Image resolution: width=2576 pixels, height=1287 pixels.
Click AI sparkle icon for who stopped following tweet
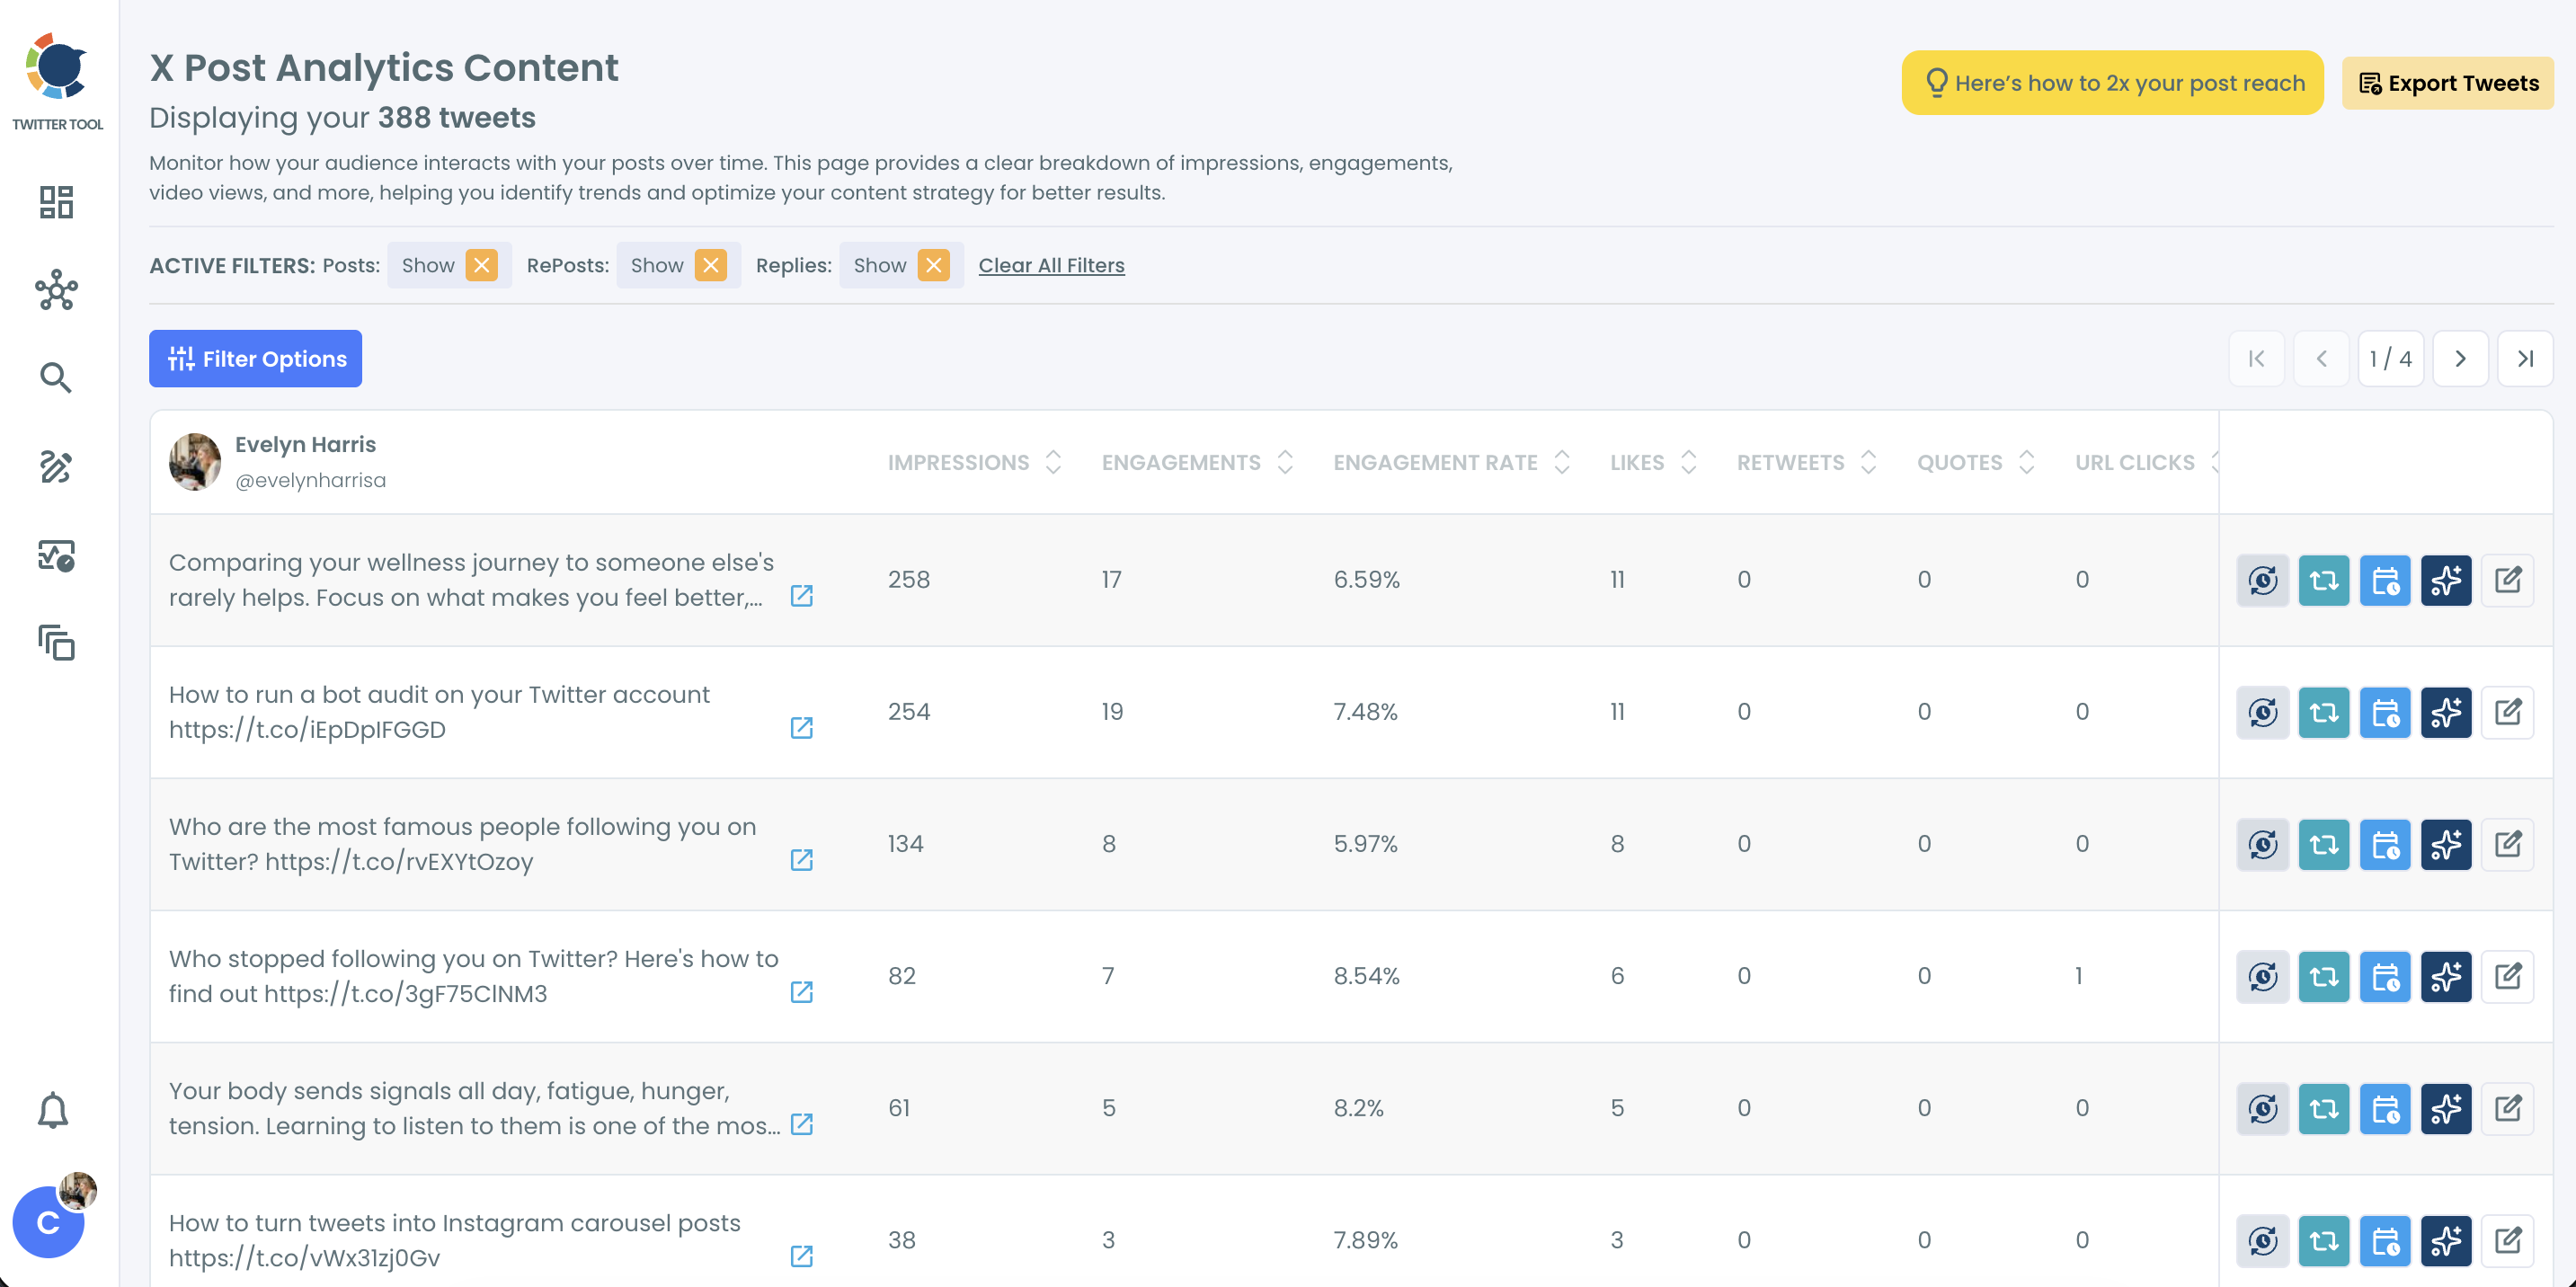pyautogui.click(x=2446, y=976)
